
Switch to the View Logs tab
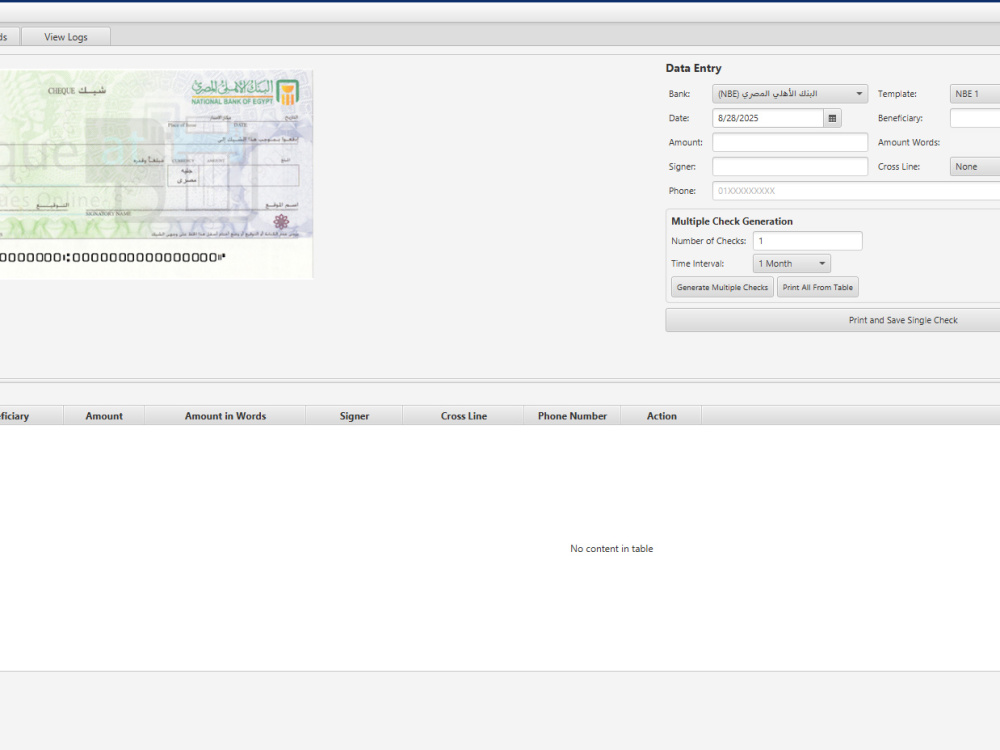click(x=66, y=37)
